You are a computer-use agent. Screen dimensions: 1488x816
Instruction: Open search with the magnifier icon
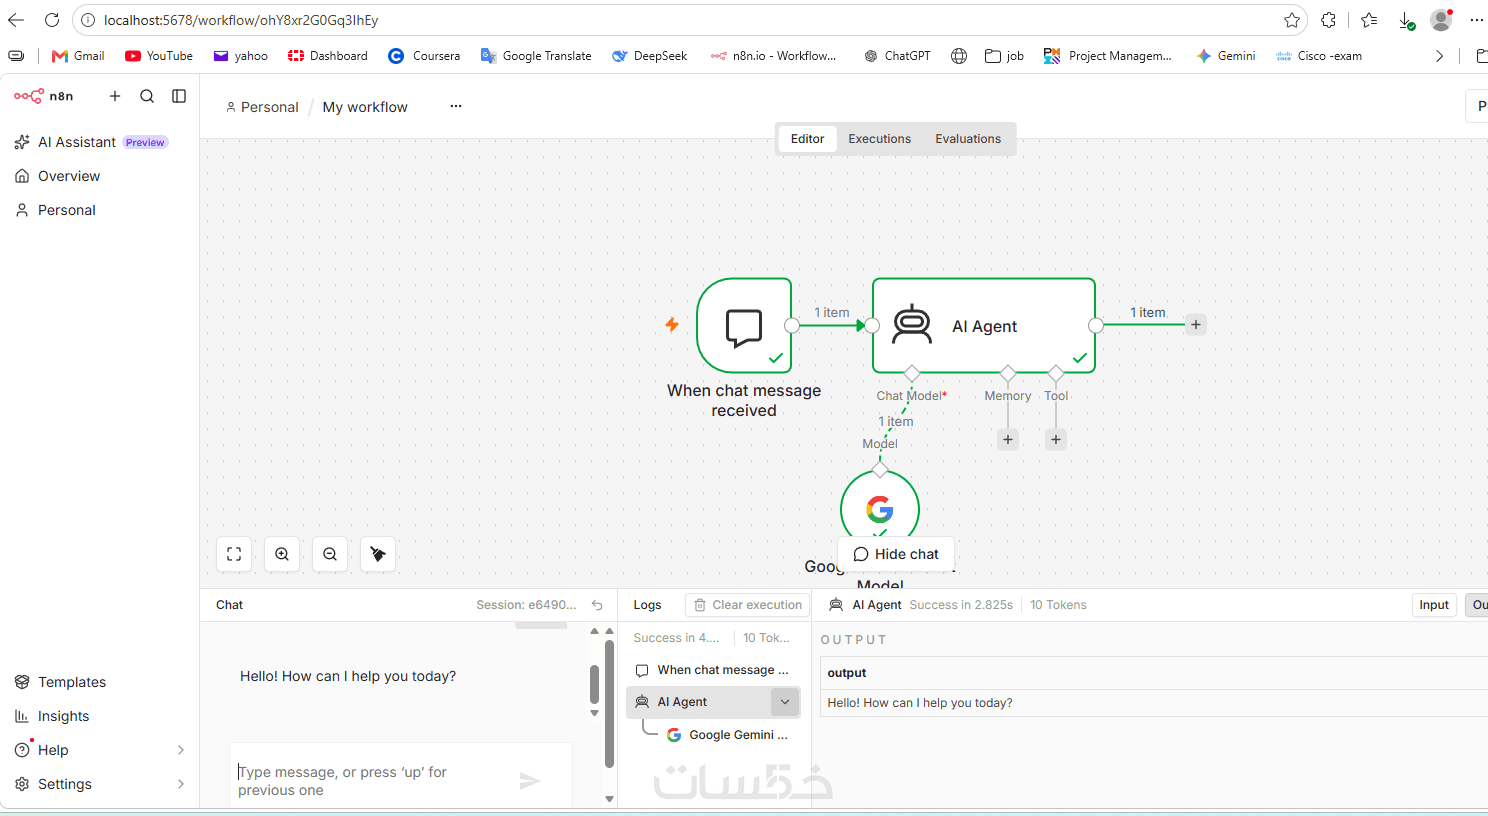(x=147, y=96)
